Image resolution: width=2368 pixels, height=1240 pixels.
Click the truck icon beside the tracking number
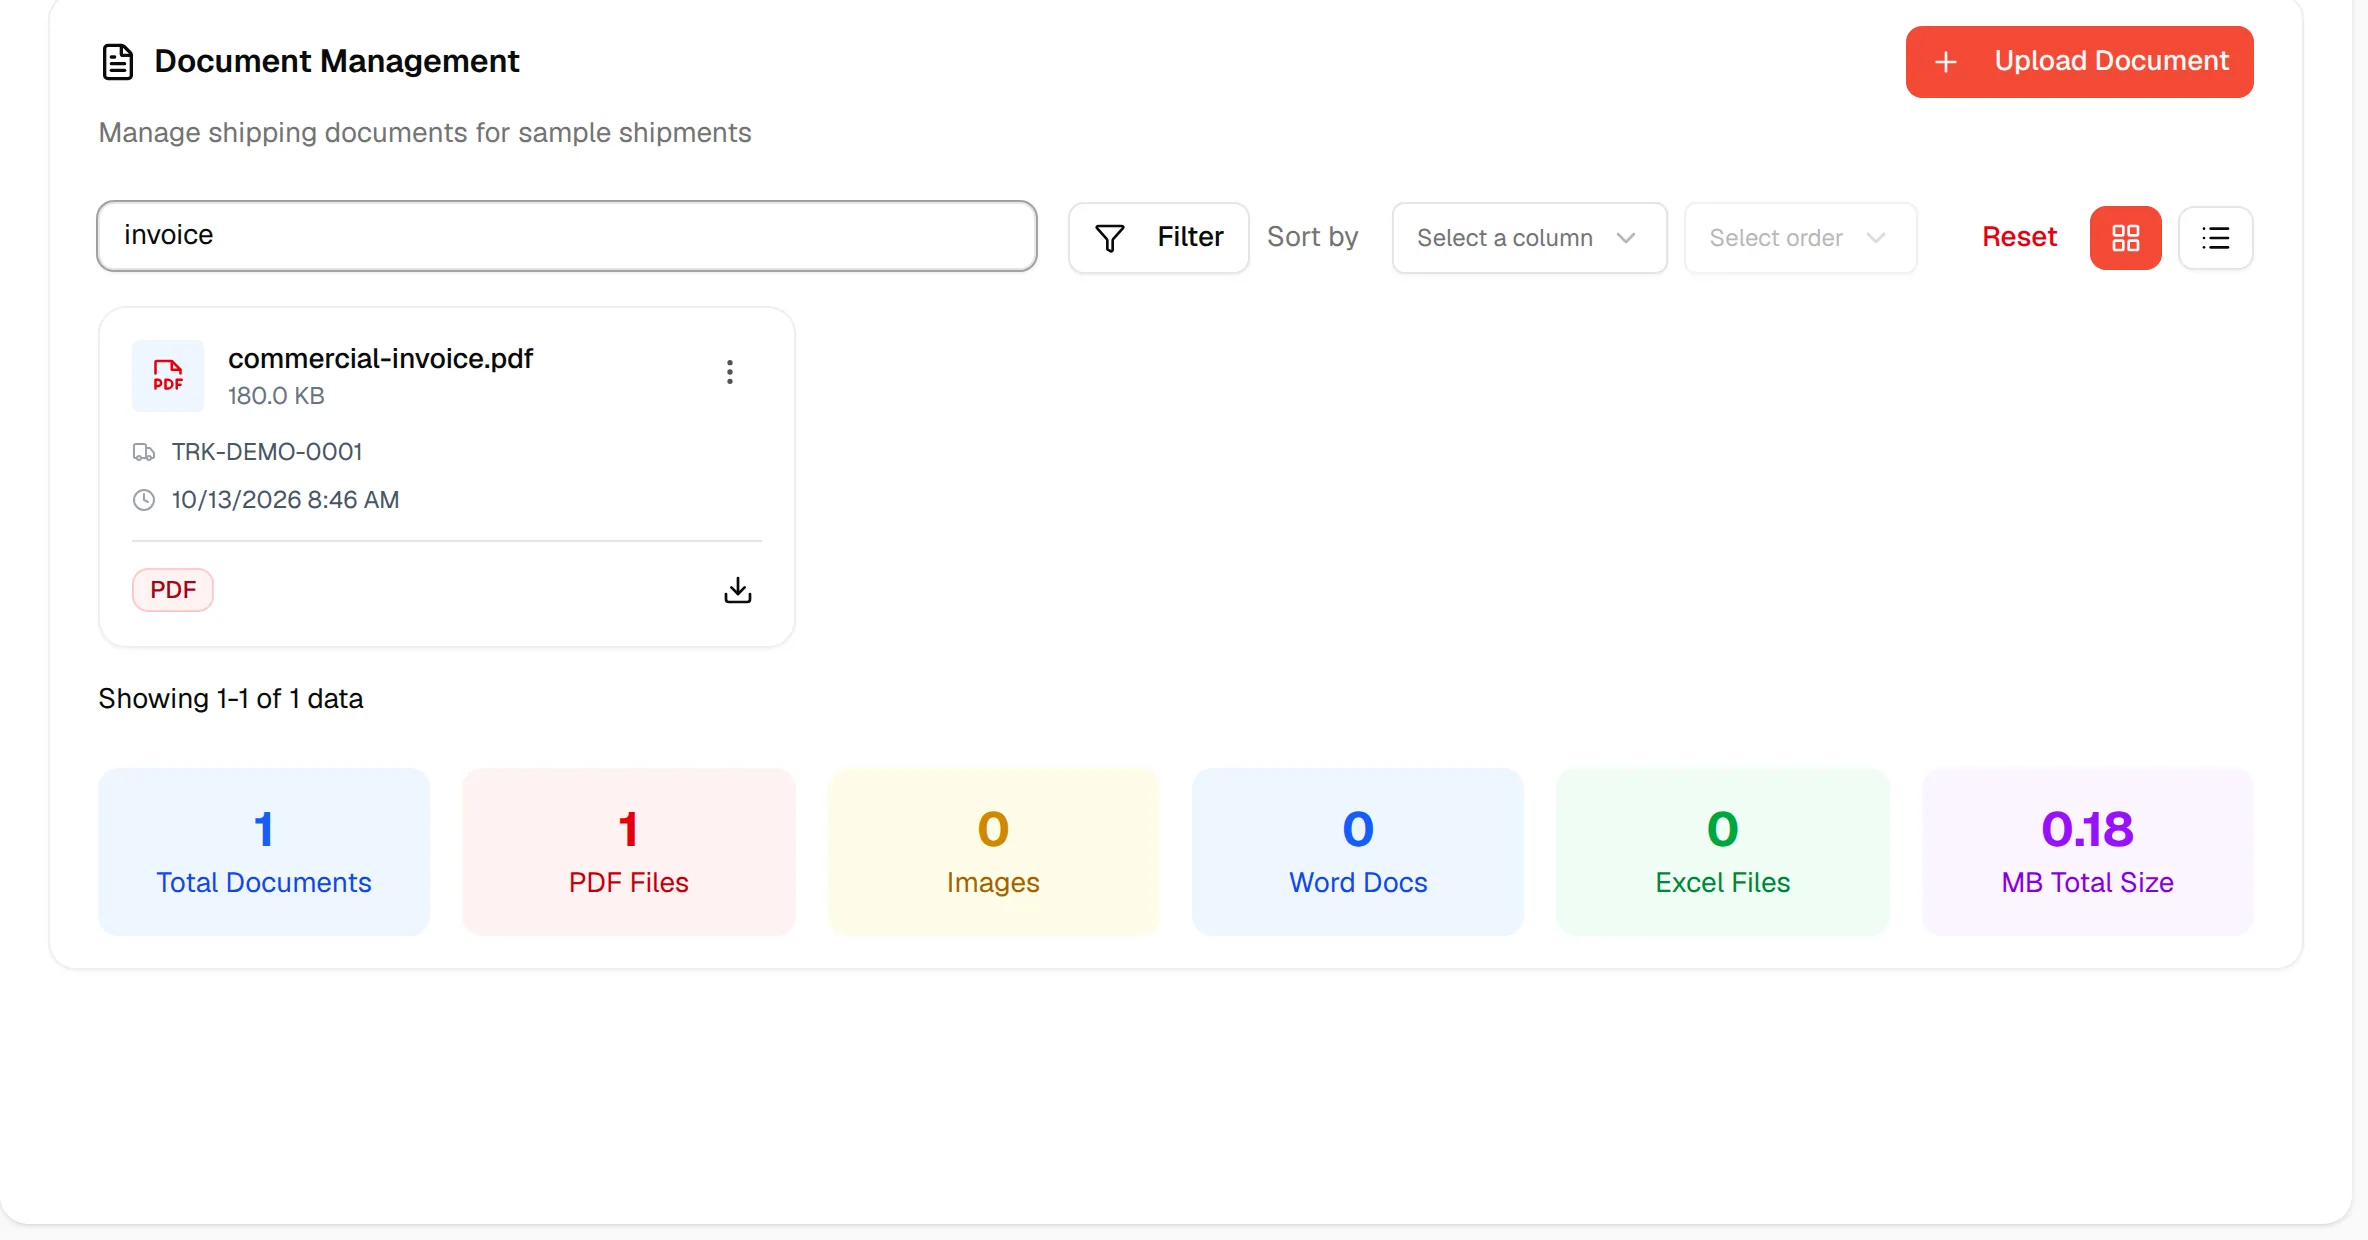pos(144,452)
